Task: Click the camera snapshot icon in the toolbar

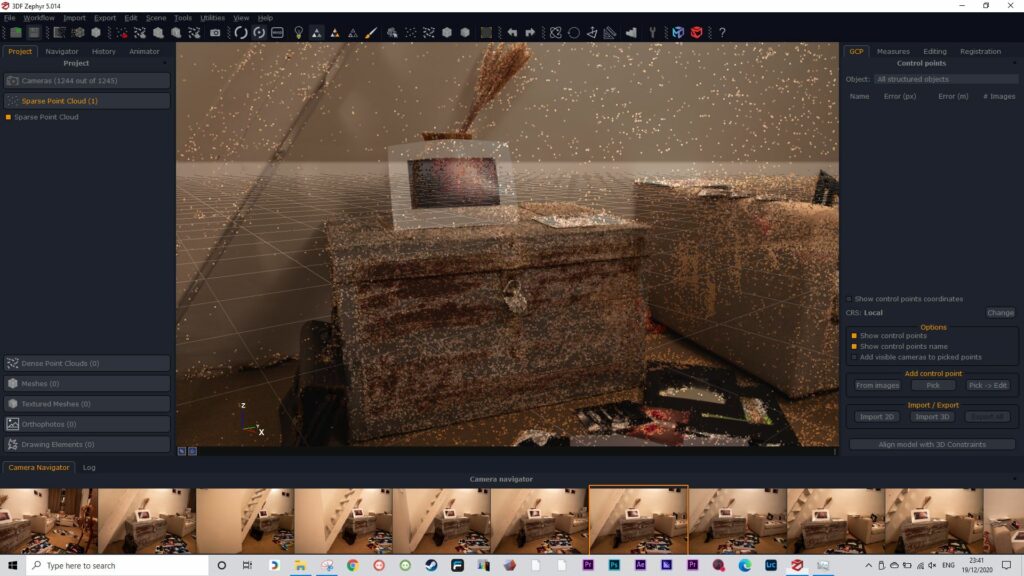Action: [x=215, y=33]
